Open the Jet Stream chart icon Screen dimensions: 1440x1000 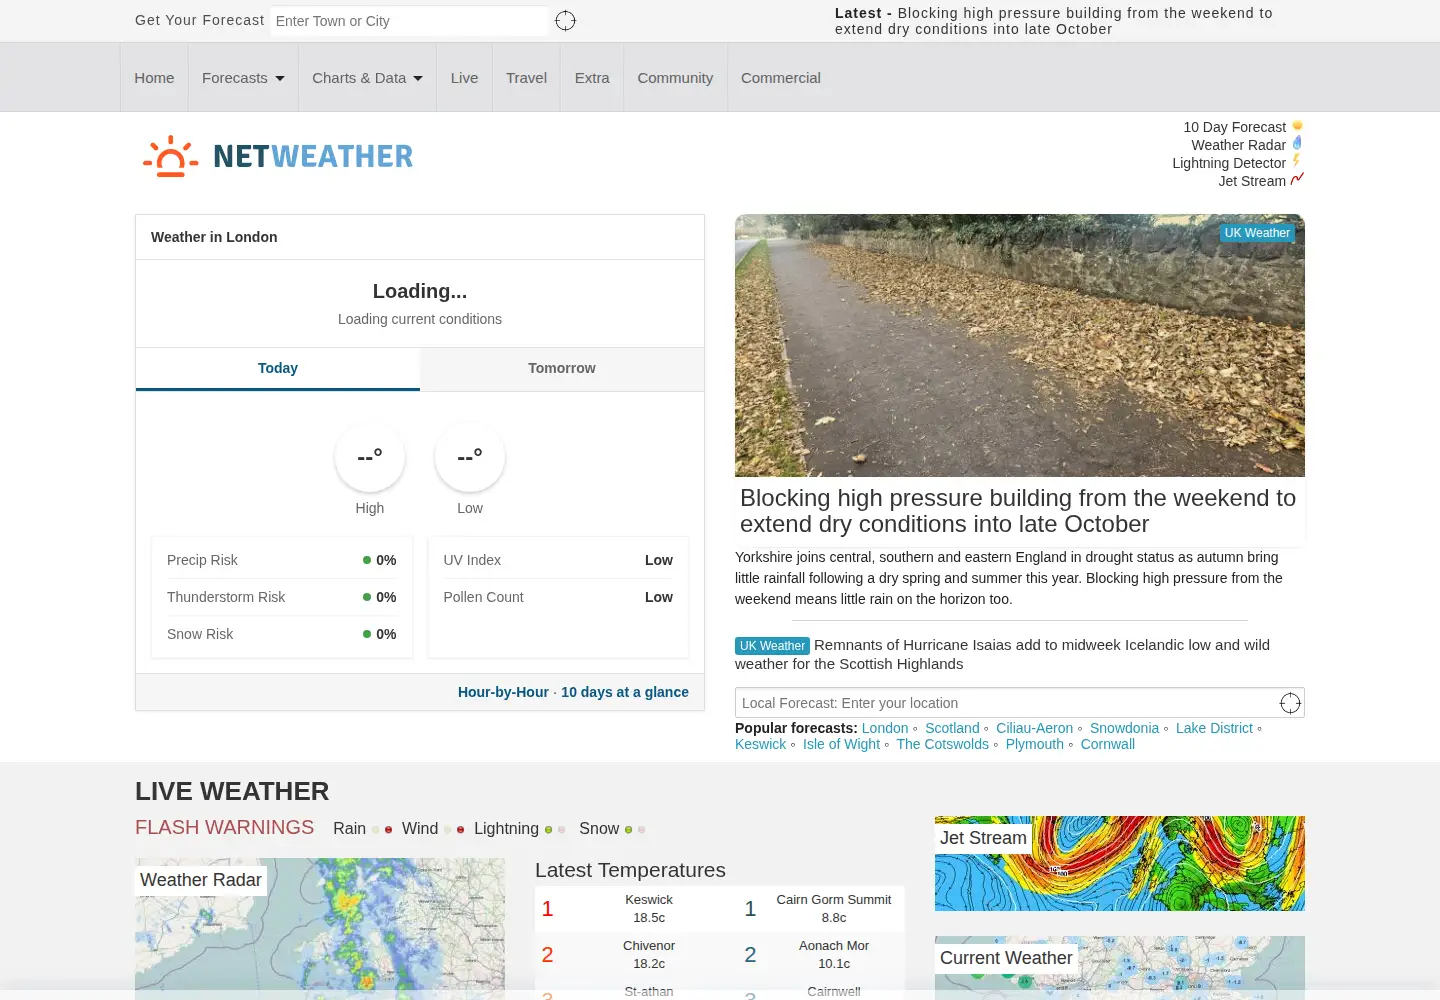1297,180
